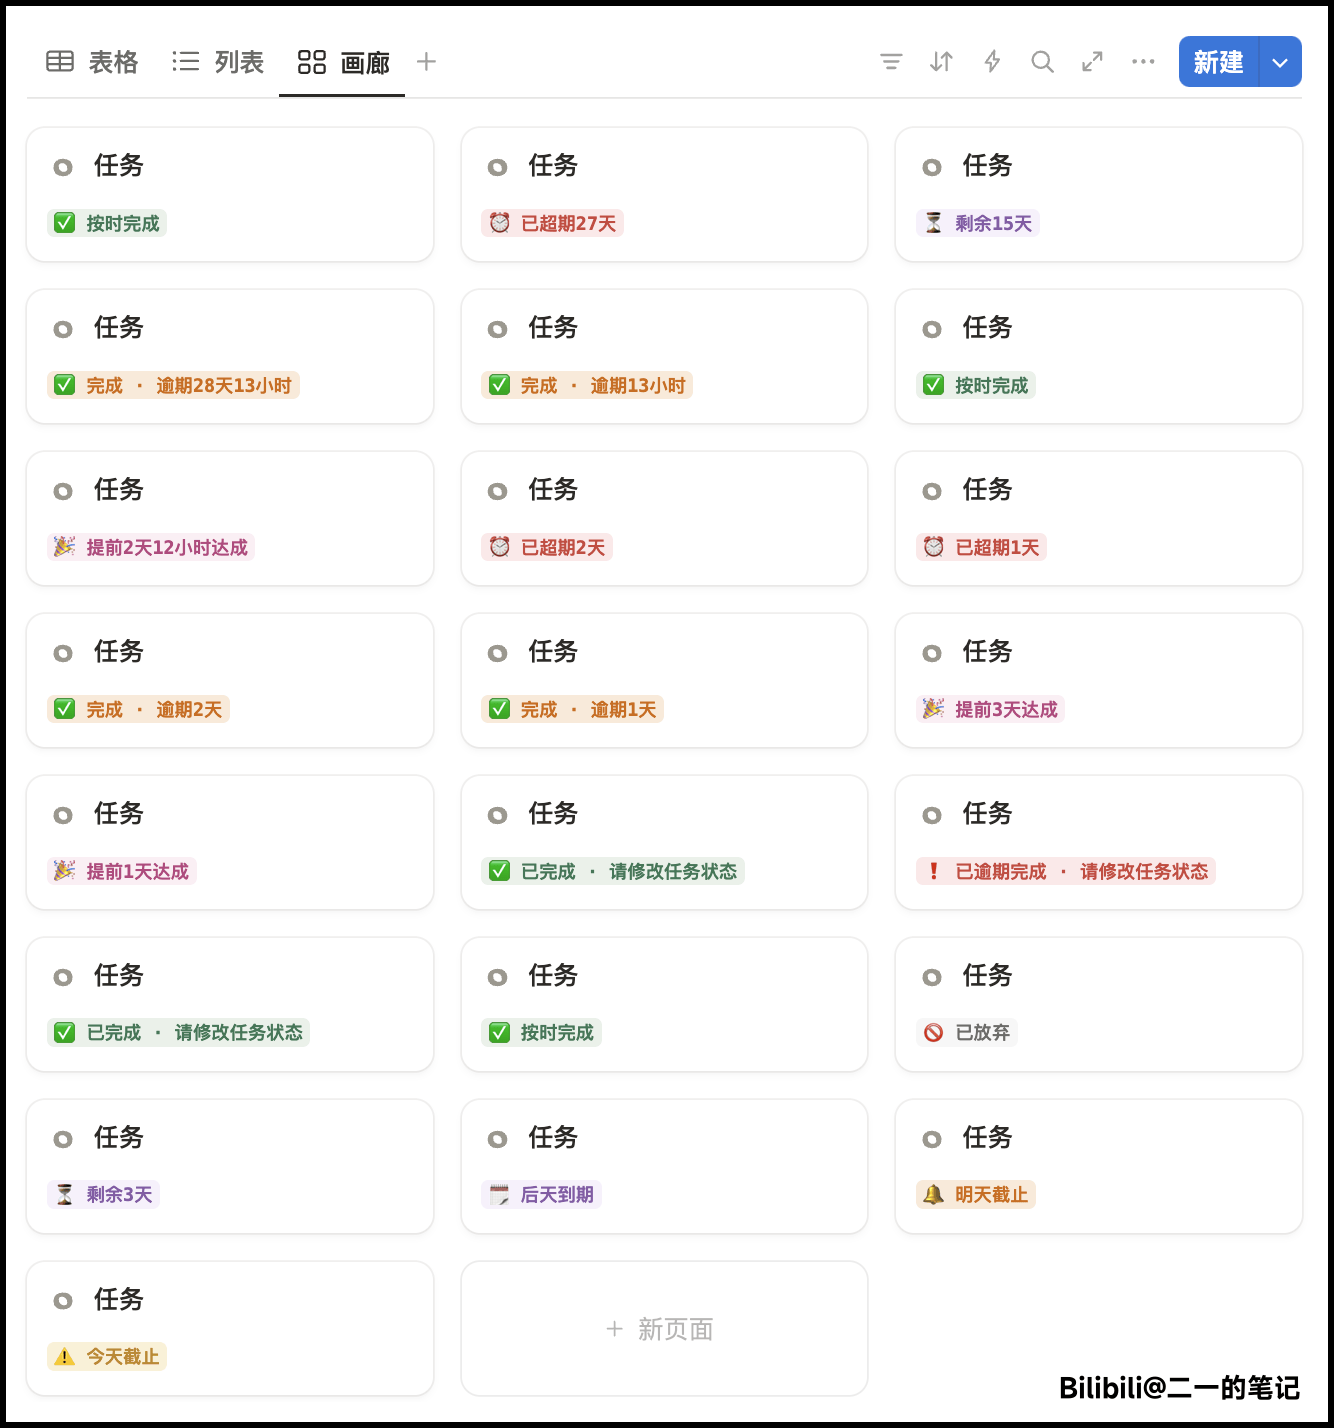The image size is (1334, 1428).
Task: Click warning triangle icon on 今天截止
Action: [x=64, y=1357]
